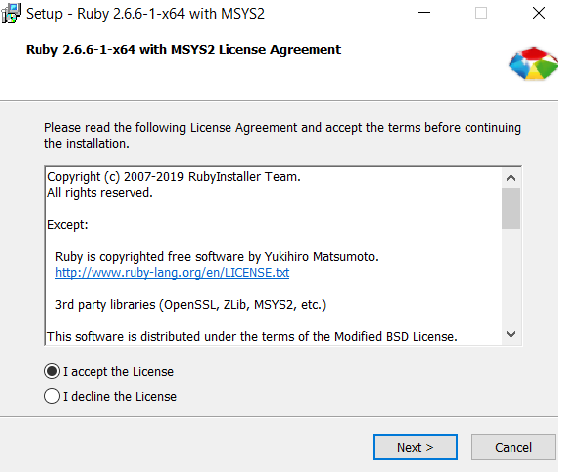Continue with the Next > button
This screenshot has width=561, height=476.
(415, 447)
